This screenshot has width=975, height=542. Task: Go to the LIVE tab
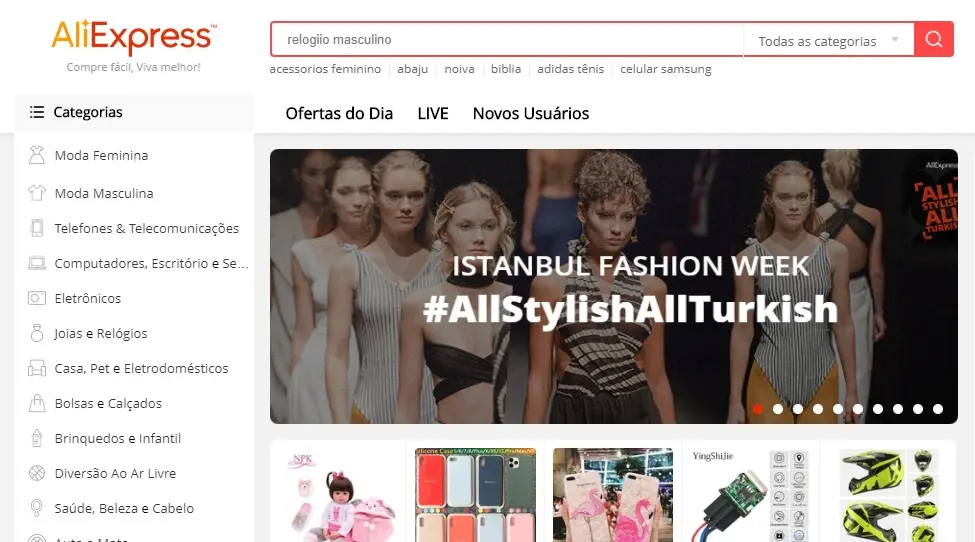click(x=433, y=113)
